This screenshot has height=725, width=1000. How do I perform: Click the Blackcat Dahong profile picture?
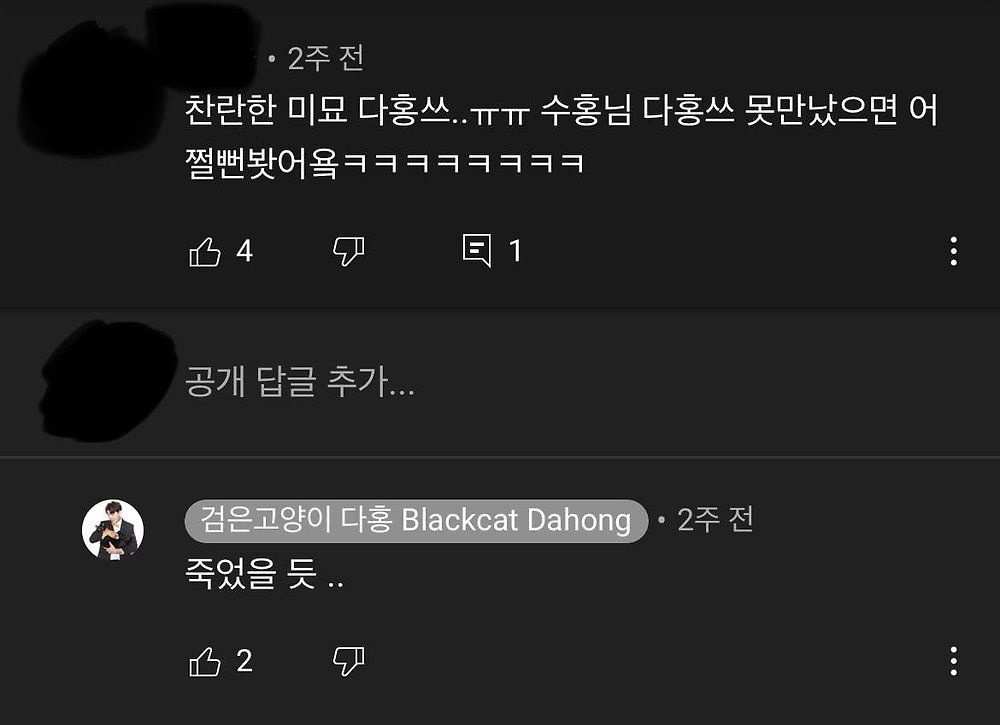113,530
